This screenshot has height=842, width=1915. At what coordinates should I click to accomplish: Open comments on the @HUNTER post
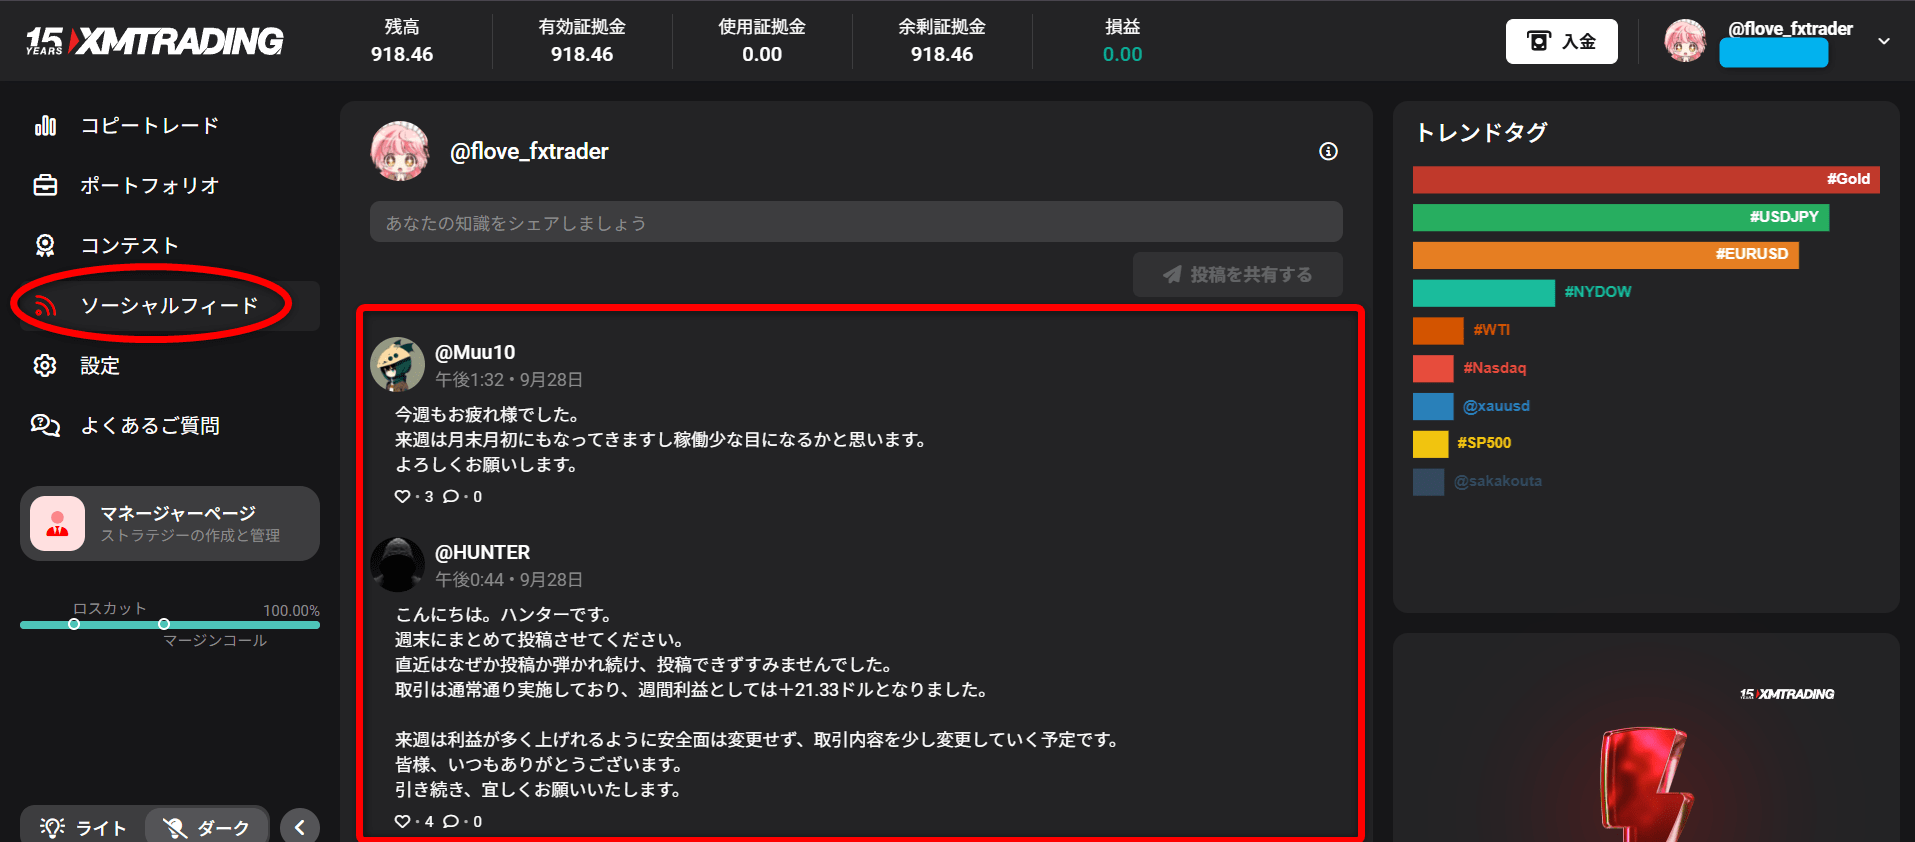[x=451, y=821]
